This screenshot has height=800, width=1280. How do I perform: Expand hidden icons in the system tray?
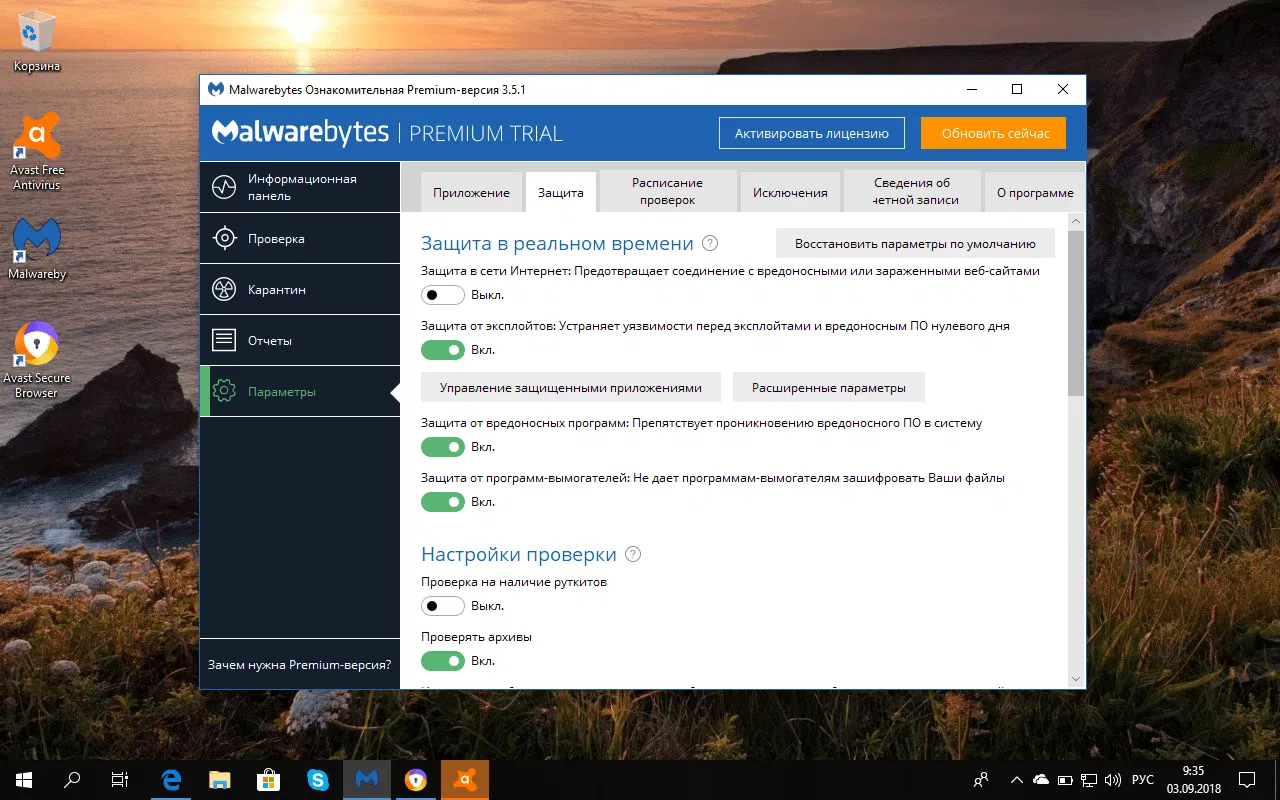1015,779
